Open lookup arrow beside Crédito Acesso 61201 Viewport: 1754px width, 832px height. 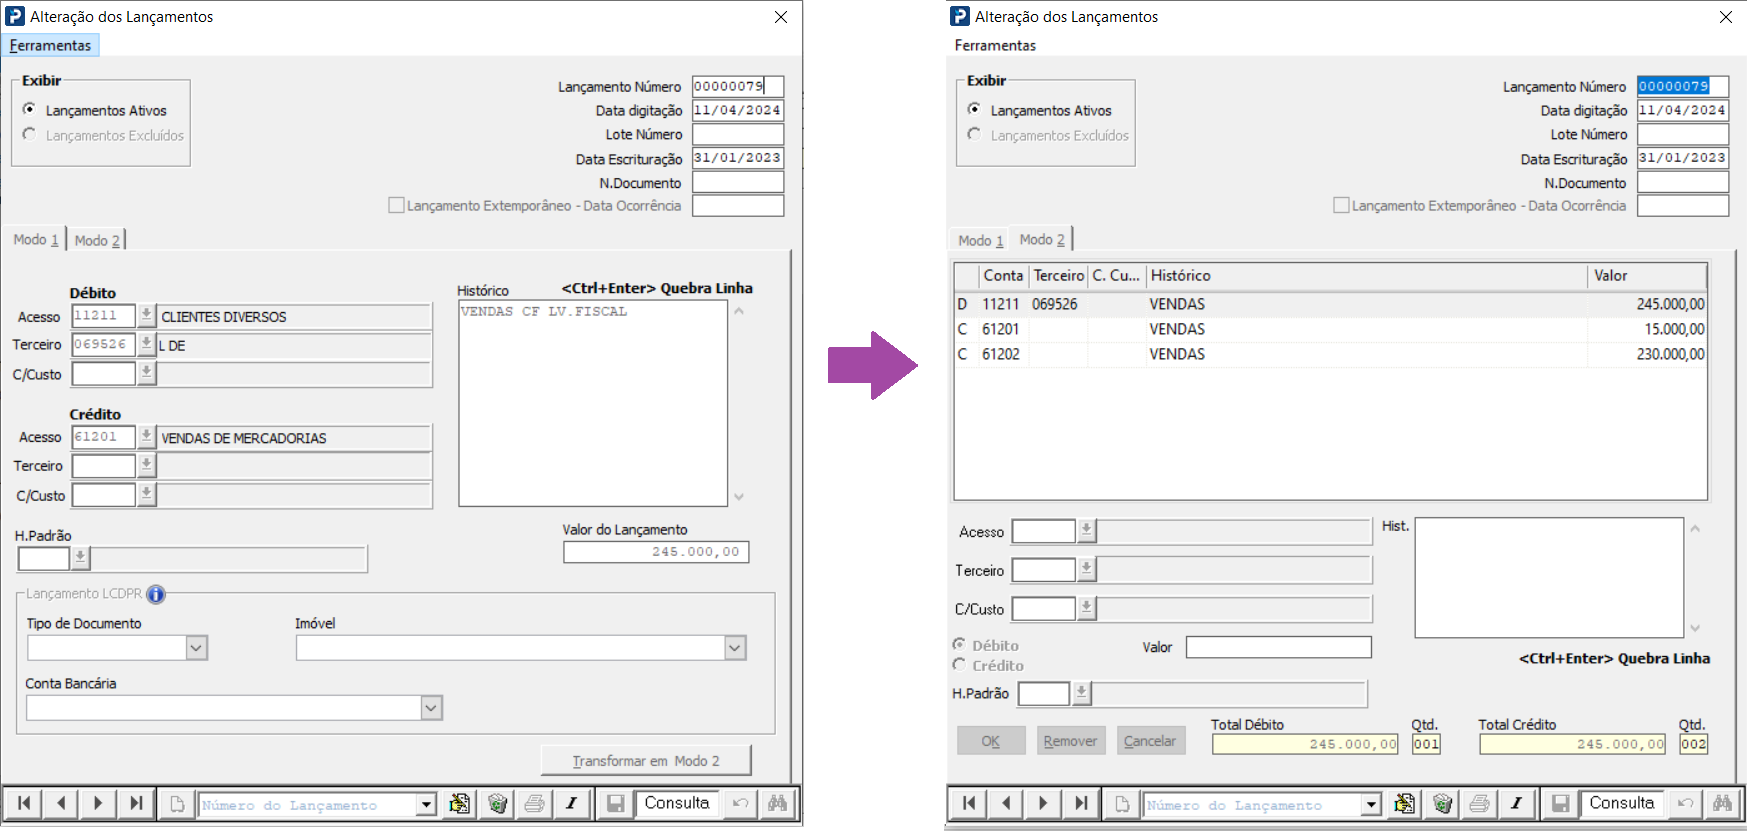pos(146,437)
